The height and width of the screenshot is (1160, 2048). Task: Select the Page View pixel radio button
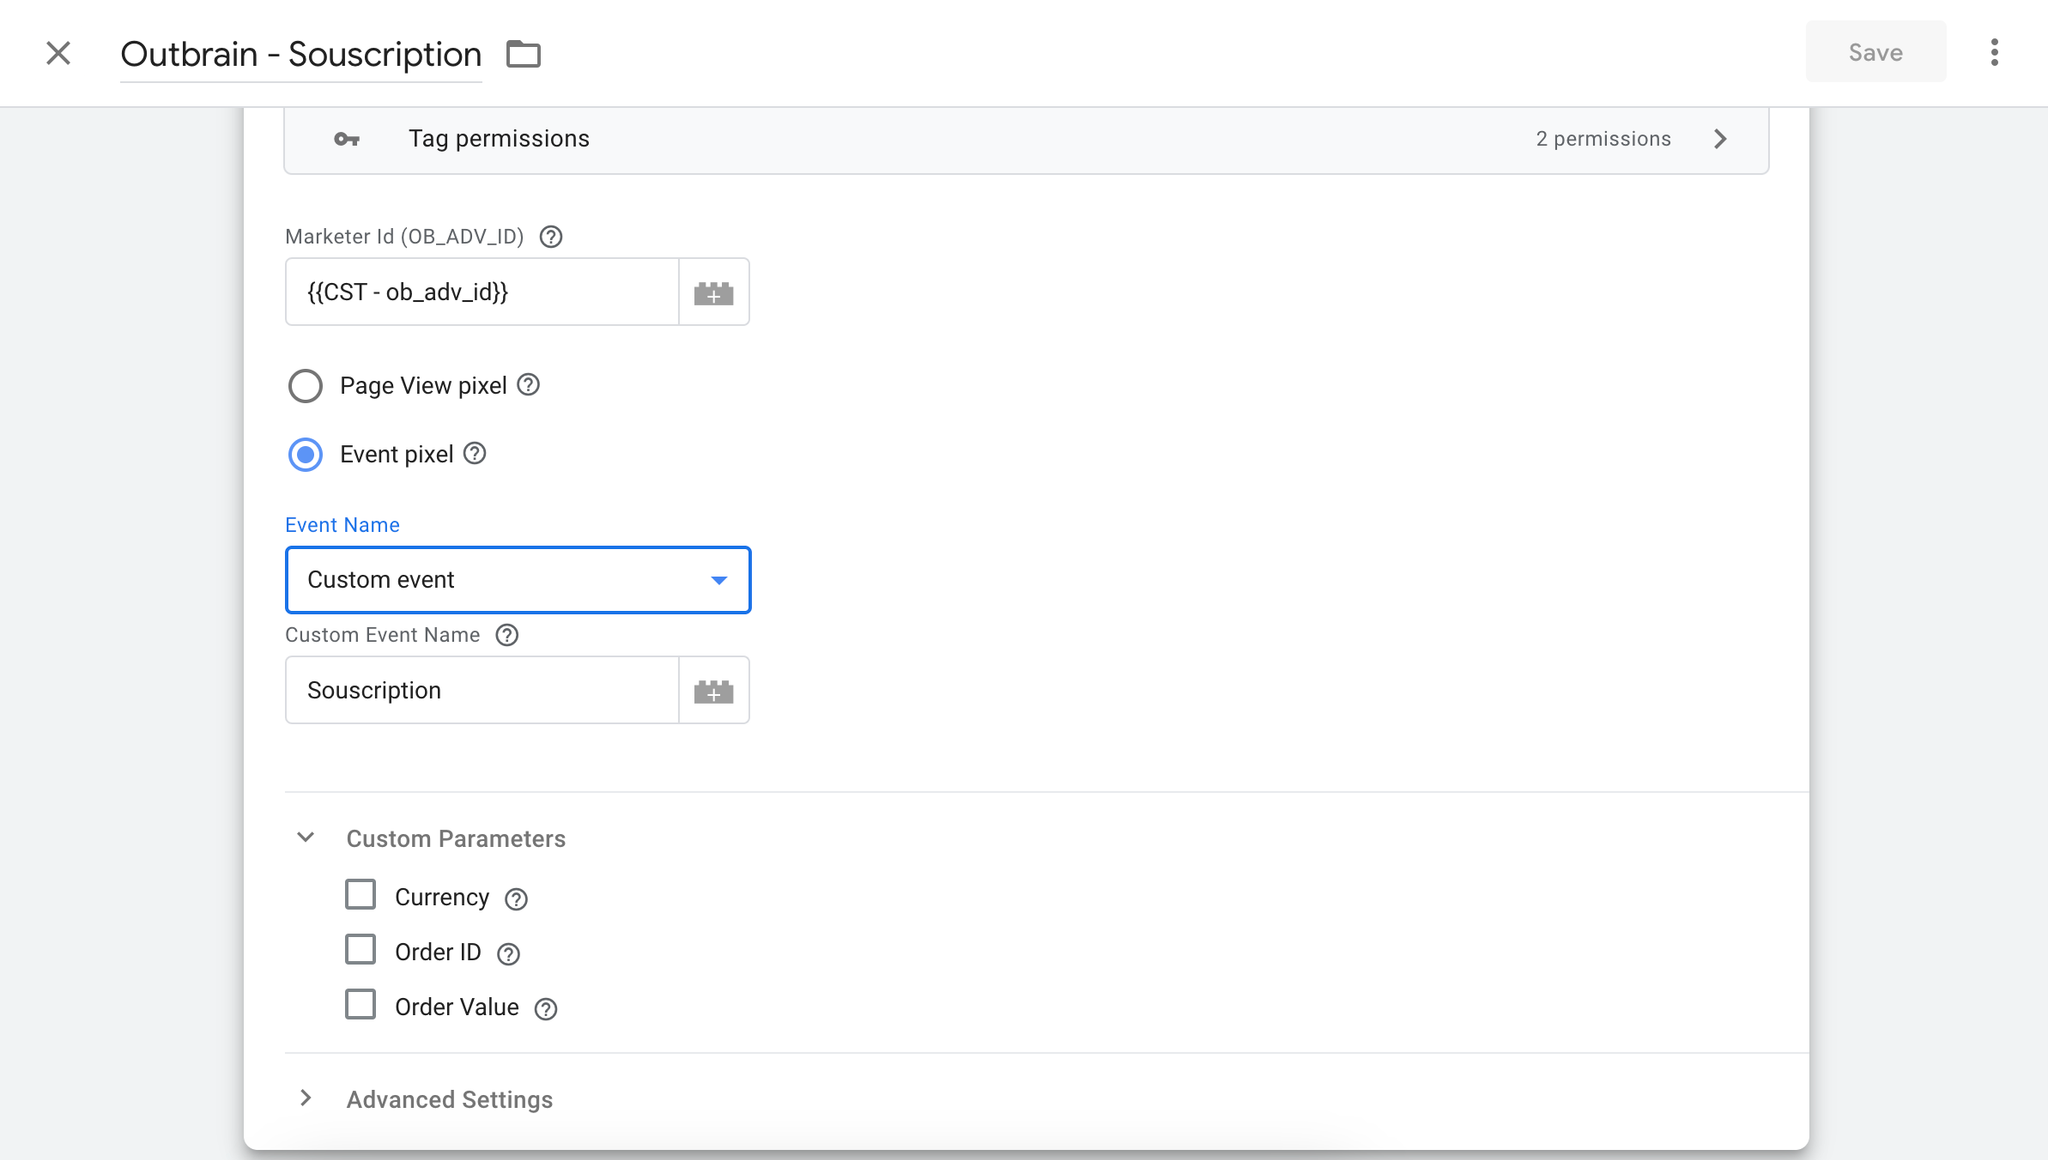click(x=306, y=385)
